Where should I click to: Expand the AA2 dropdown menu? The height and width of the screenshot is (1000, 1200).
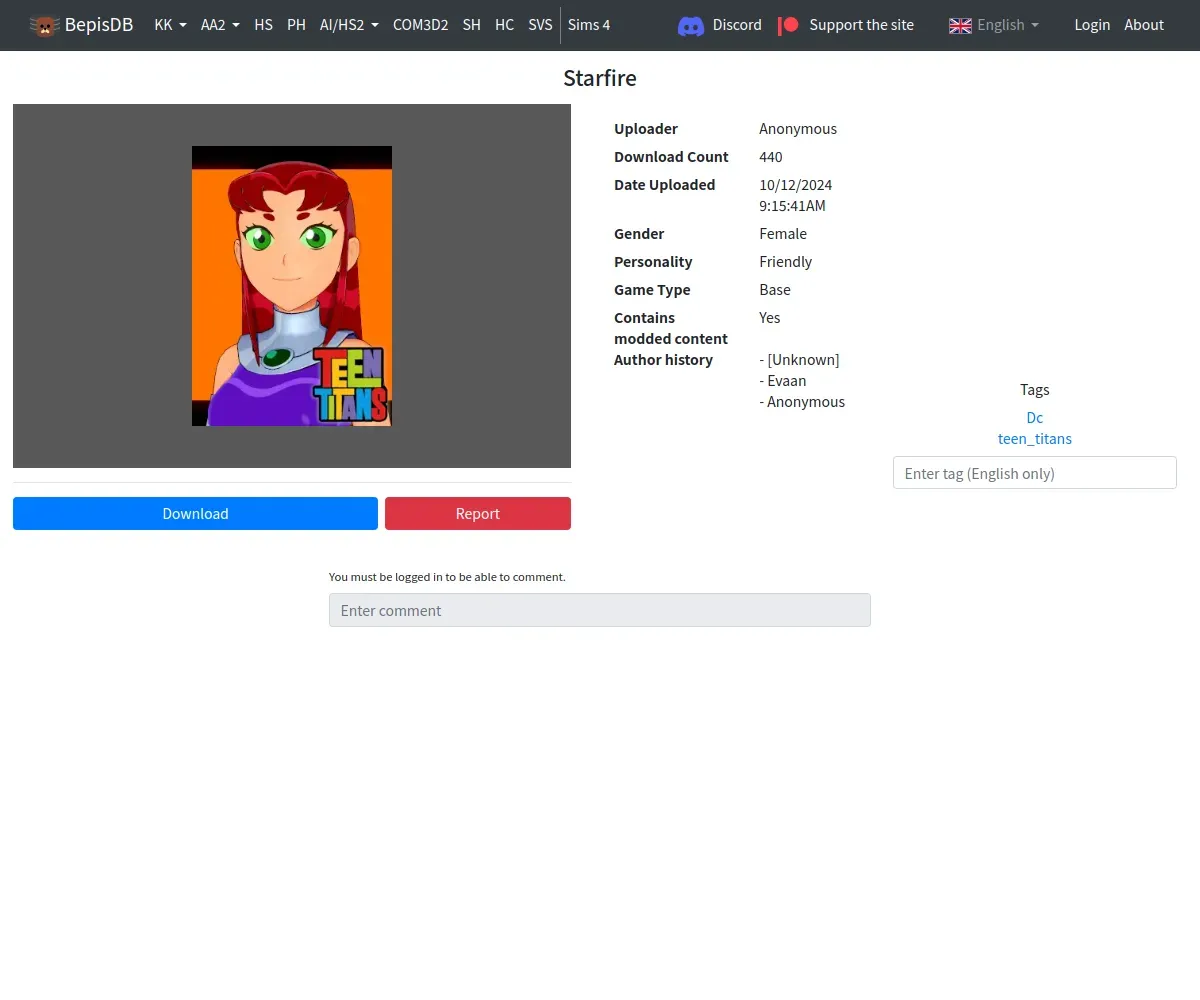220,25
